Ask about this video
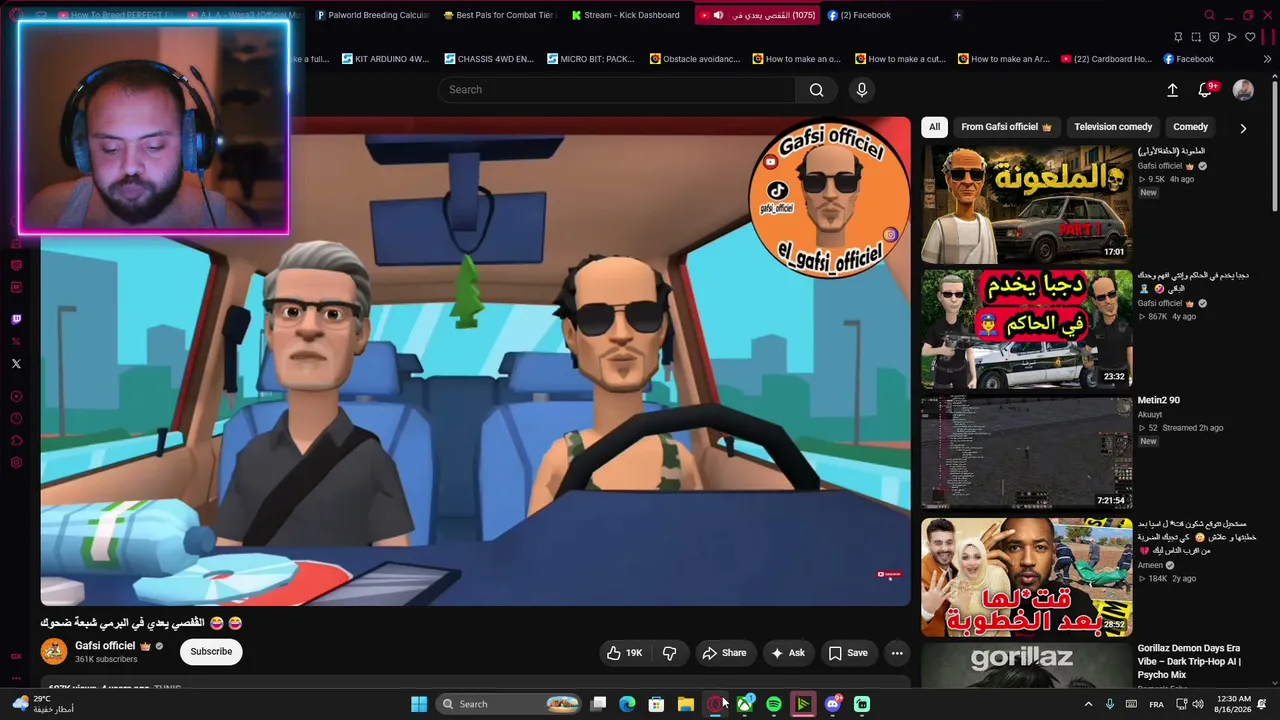Viewport: 1280px width, 720px height. pos(787,653)
